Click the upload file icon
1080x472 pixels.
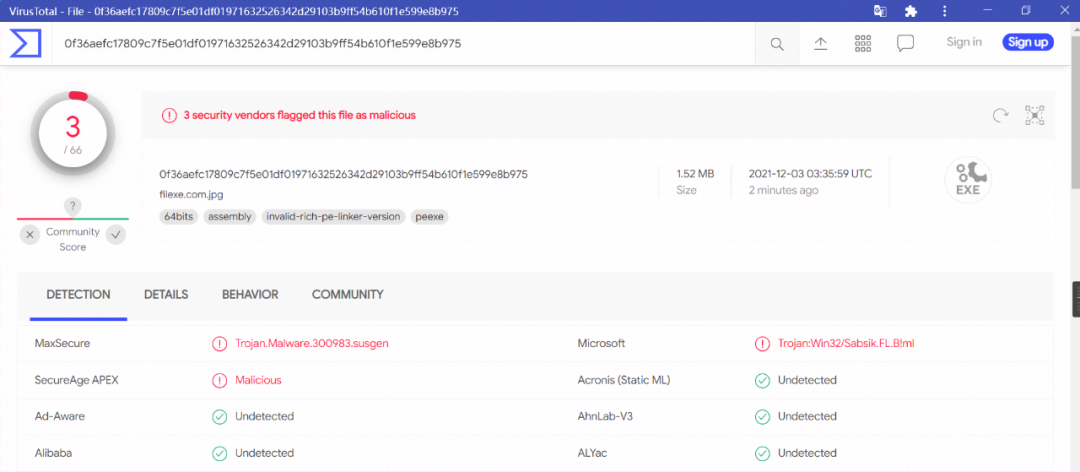[820, 43]
